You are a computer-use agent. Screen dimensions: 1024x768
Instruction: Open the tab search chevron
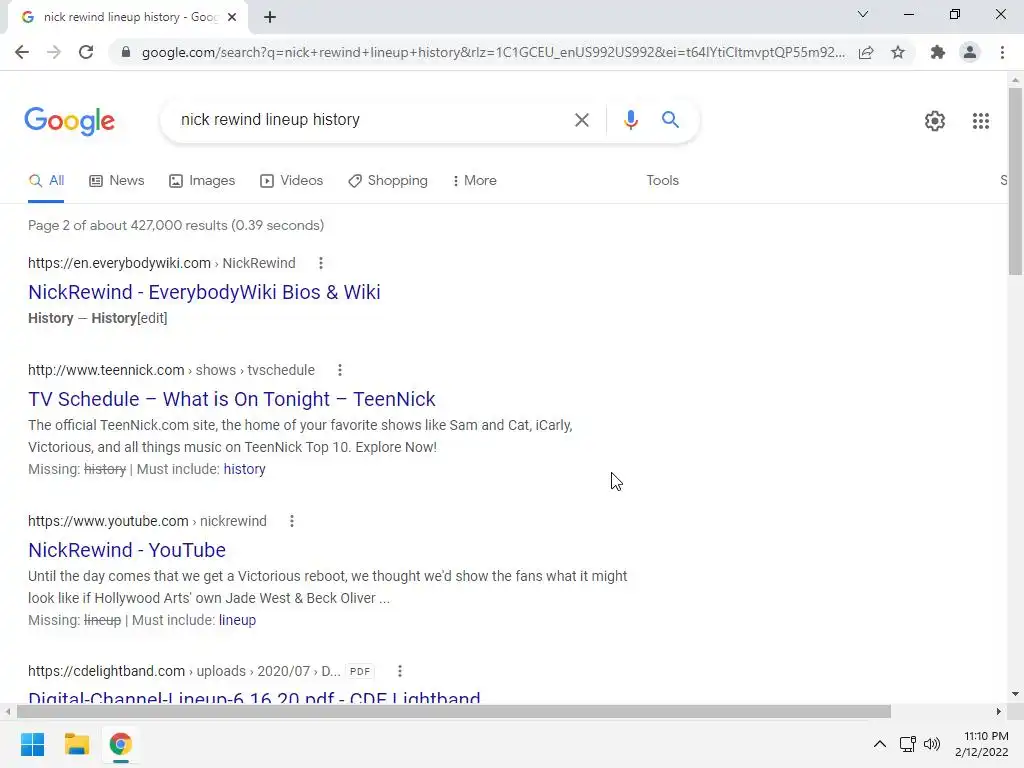(x=863, y=14)
